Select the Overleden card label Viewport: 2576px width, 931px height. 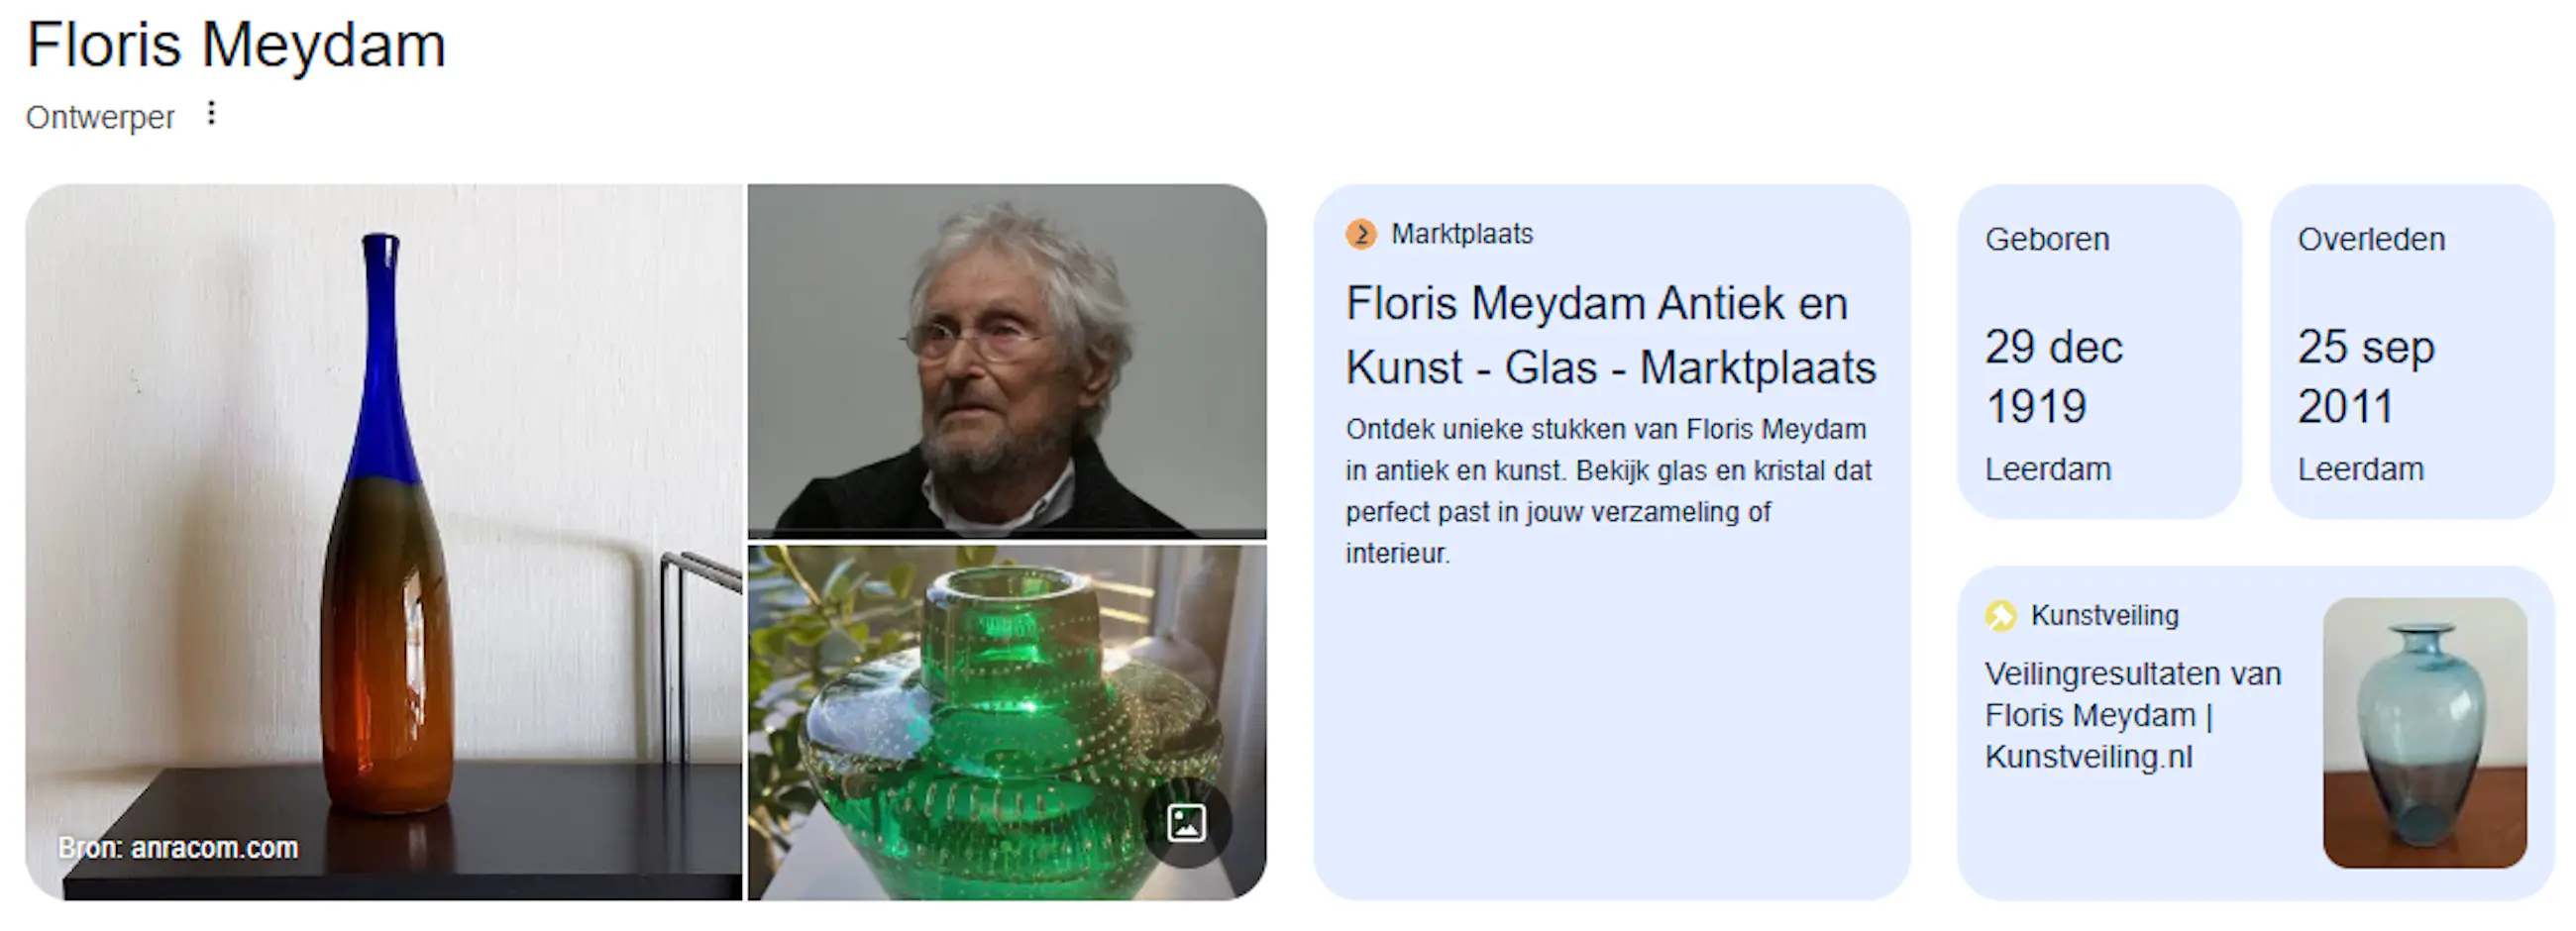(2371, 239)
